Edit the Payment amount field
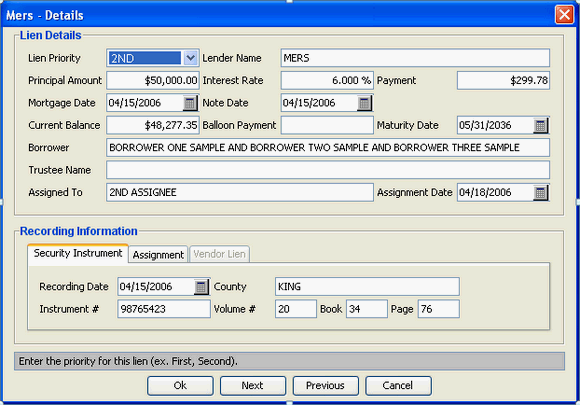This screenshot has height=405, width=580. click(503, 81)
